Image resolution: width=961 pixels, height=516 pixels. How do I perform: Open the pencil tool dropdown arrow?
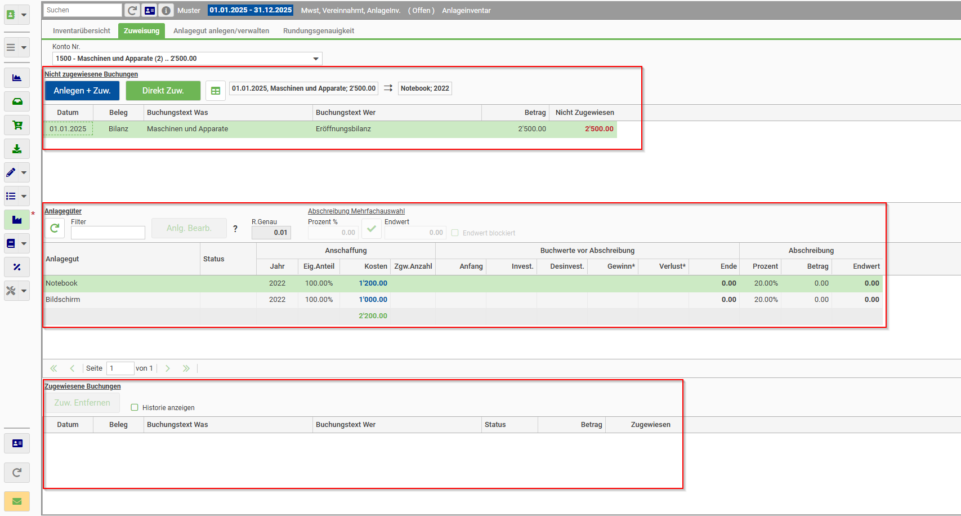point(24,173)
